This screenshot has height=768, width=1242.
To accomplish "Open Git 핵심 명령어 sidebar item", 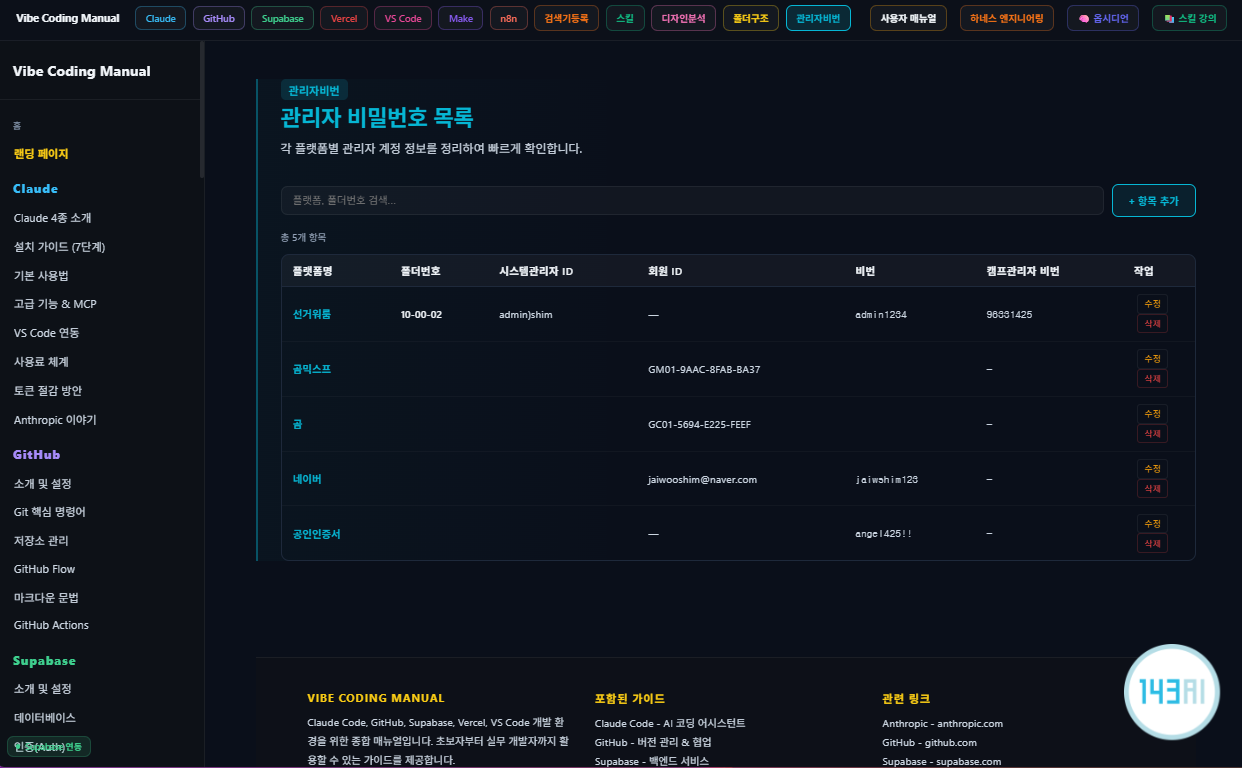I will [x=50, y=512].
